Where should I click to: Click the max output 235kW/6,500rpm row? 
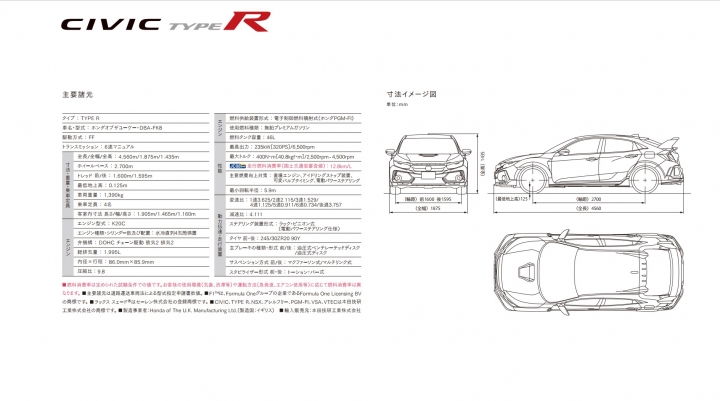[294, 147]
